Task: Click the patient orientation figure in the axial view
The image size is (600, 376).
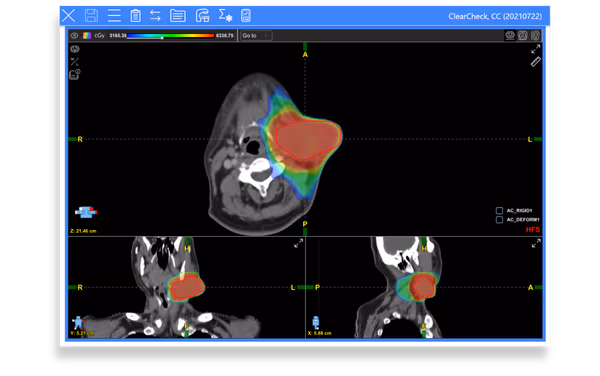Action: click(x=86, y=212)
